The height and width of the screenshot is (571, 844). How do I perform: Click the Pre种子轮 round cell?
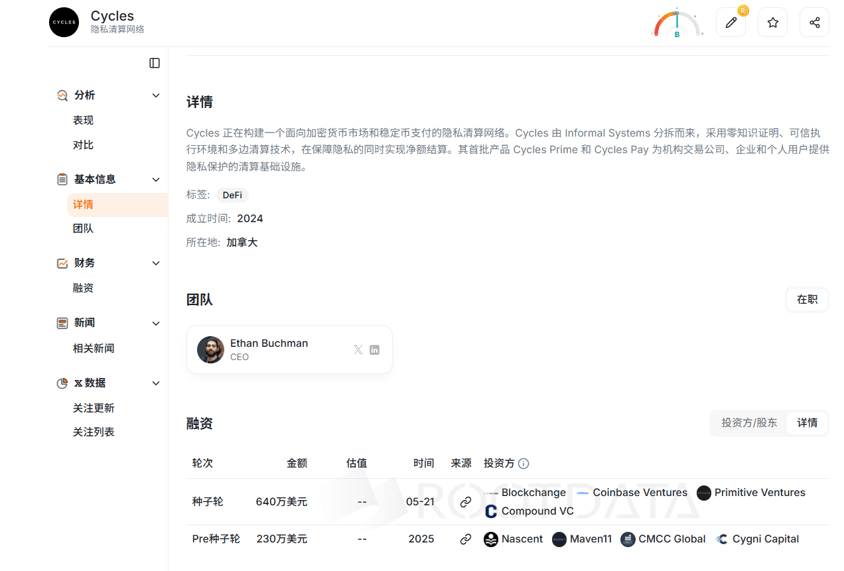click(x=216, y=539)
